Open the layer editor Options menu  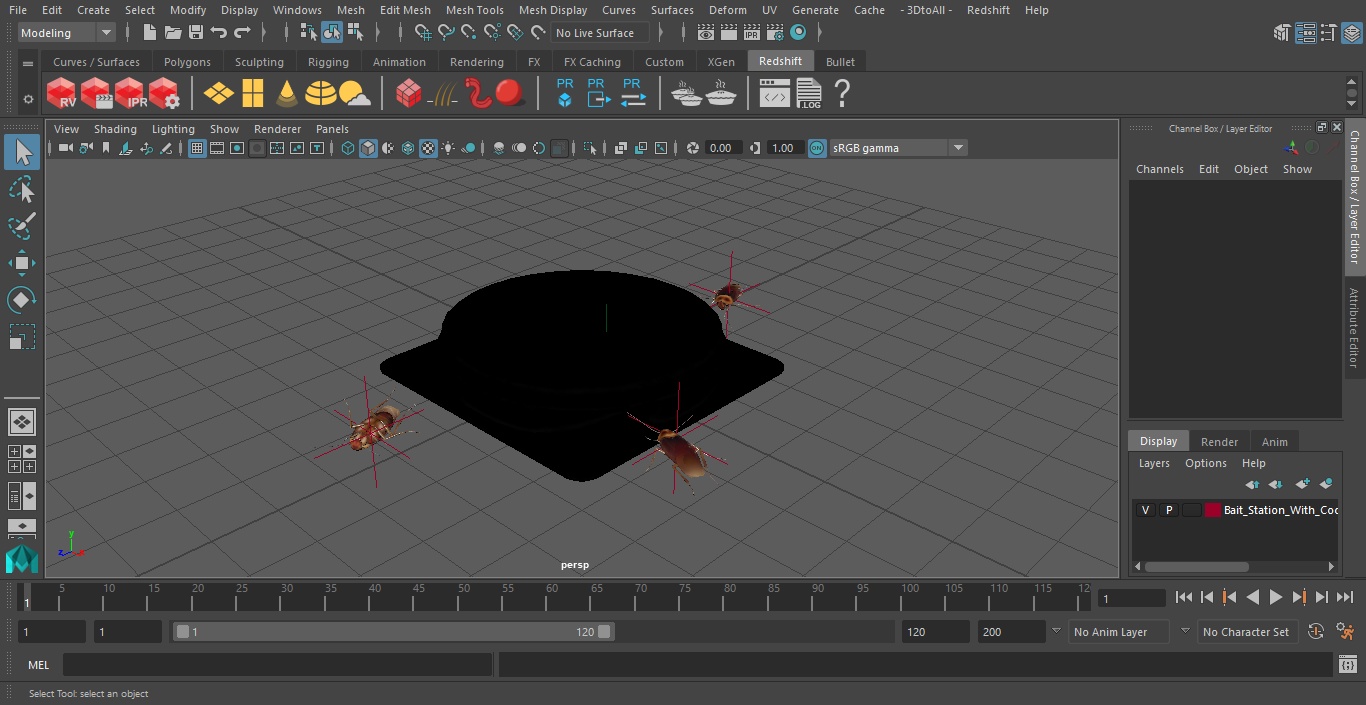(1205, 463)
